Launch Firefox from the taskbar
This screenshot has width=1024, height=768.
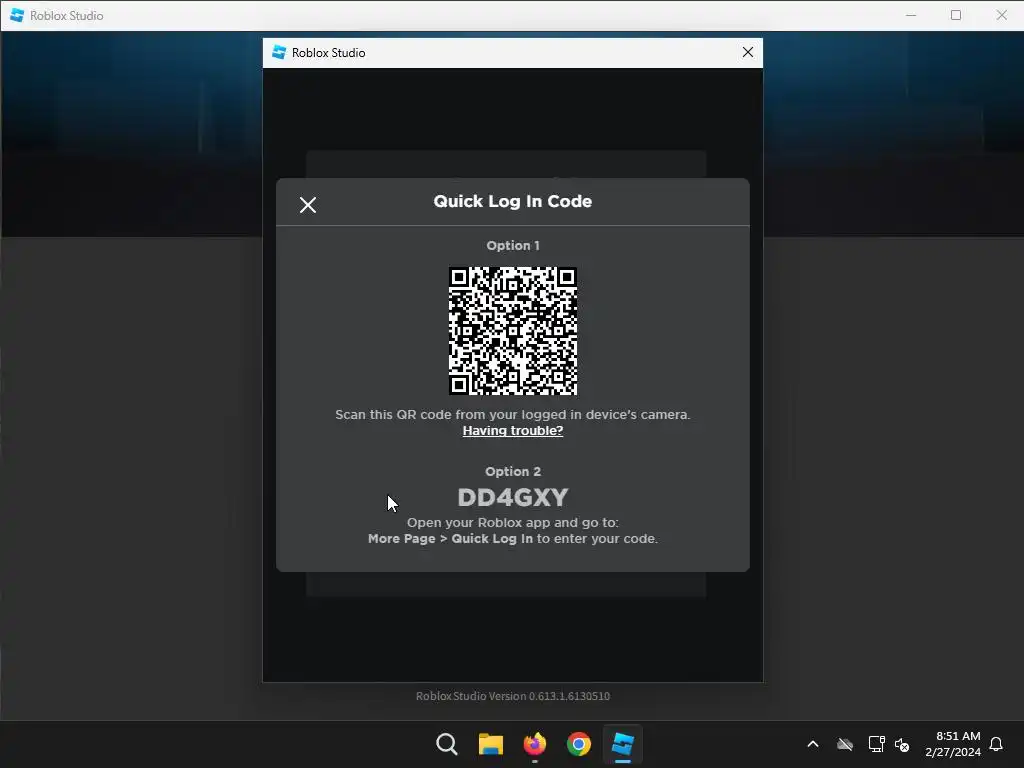click(x=535, y=744)
